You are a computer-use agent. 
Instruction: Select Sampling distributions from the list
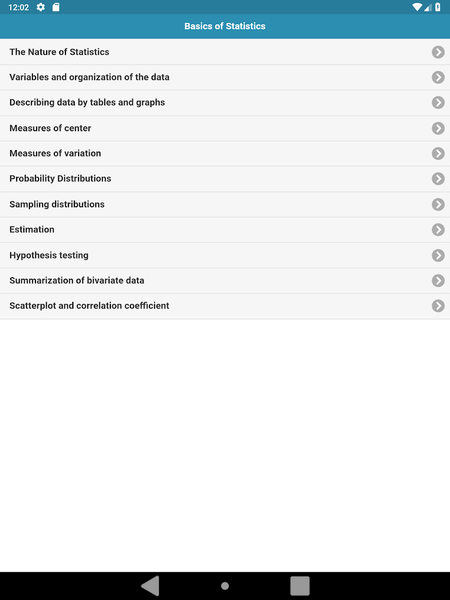coord(225,204)
